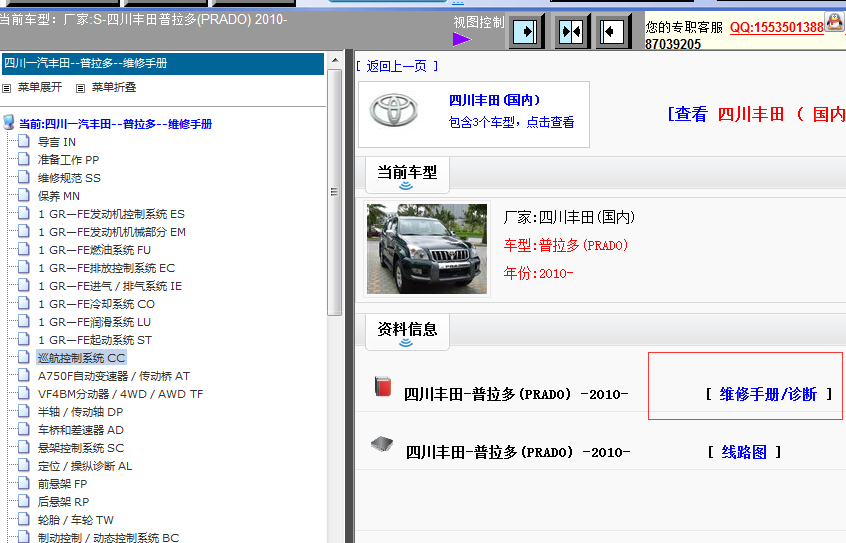Click the left panel scrollbar up arrow
Screen dimensions: 846x543
[x=335, y=60]
